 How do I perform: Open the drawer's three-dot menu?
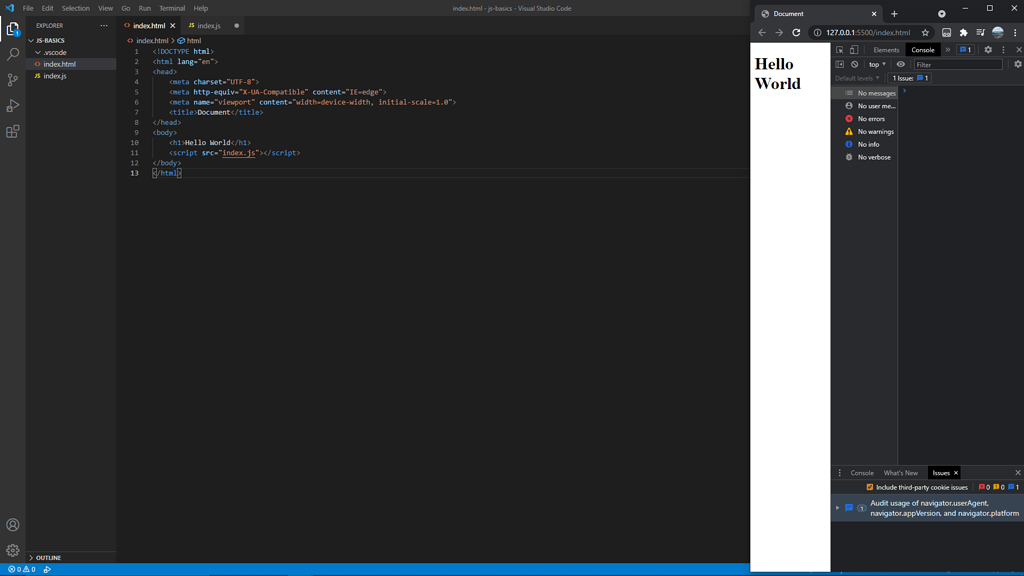(x=840, y=473)
